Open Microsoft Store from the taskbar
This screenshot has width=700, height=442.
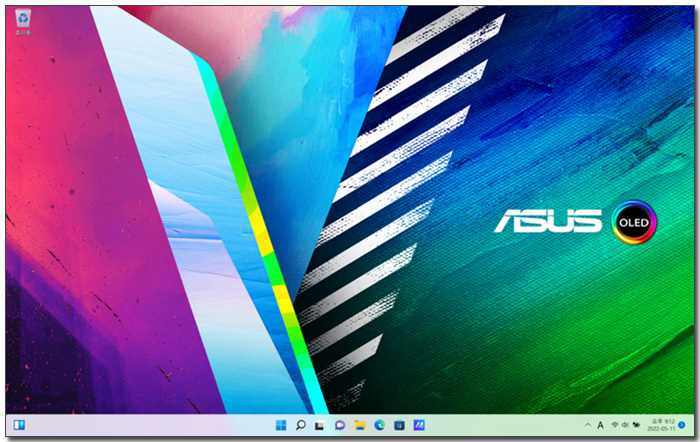(399, 425)
